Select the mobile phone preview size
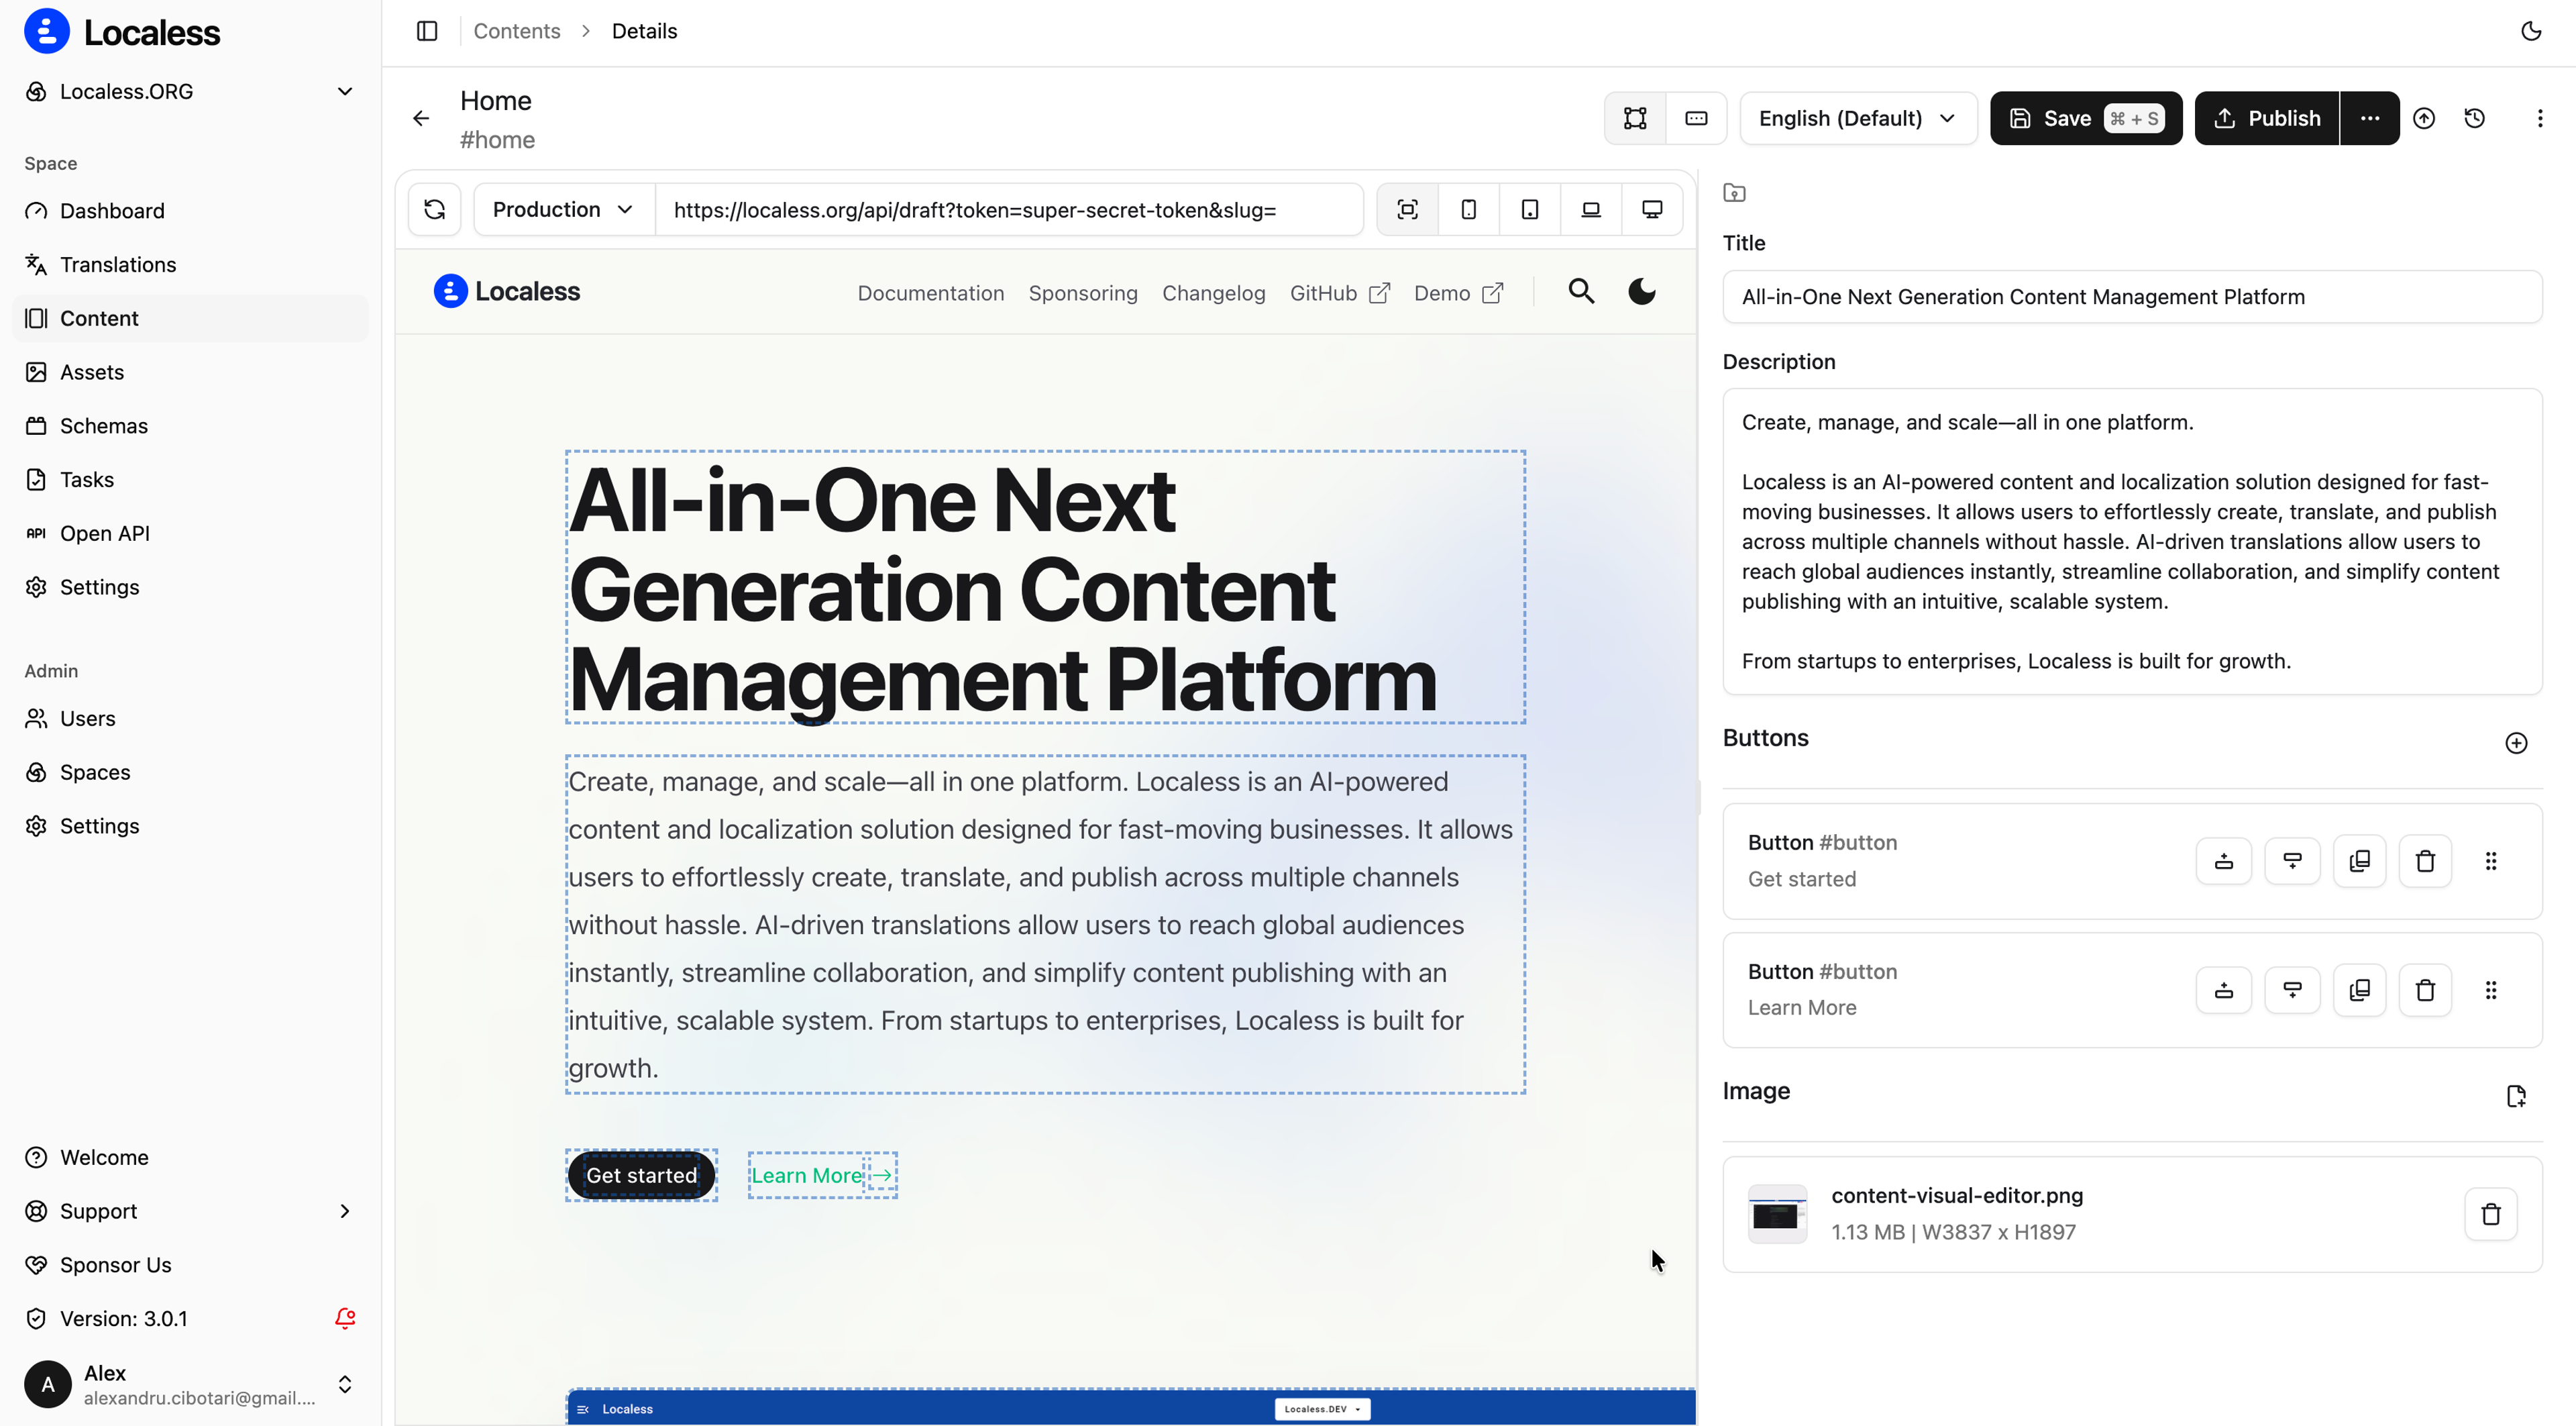This screenshot has height=1426, width=2576. (x=1469, y=209)
